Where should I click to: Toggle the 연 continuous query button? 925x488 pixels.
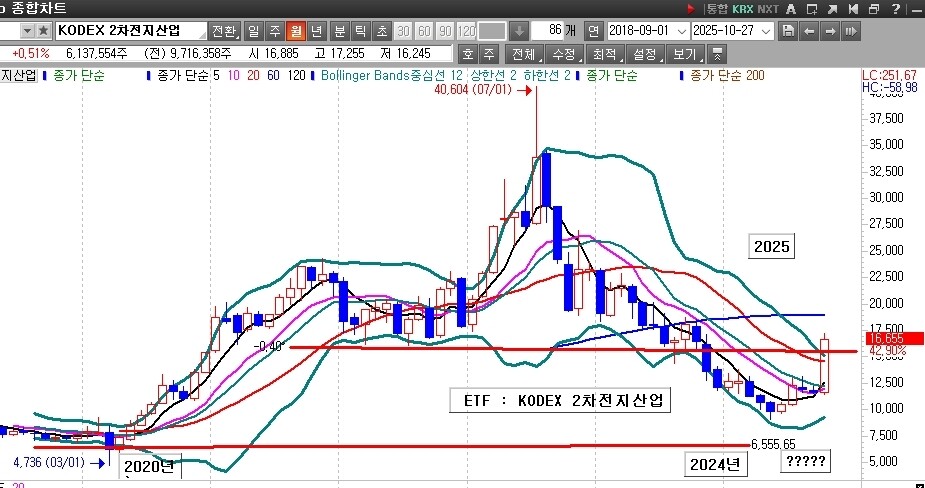pos(593,31)
